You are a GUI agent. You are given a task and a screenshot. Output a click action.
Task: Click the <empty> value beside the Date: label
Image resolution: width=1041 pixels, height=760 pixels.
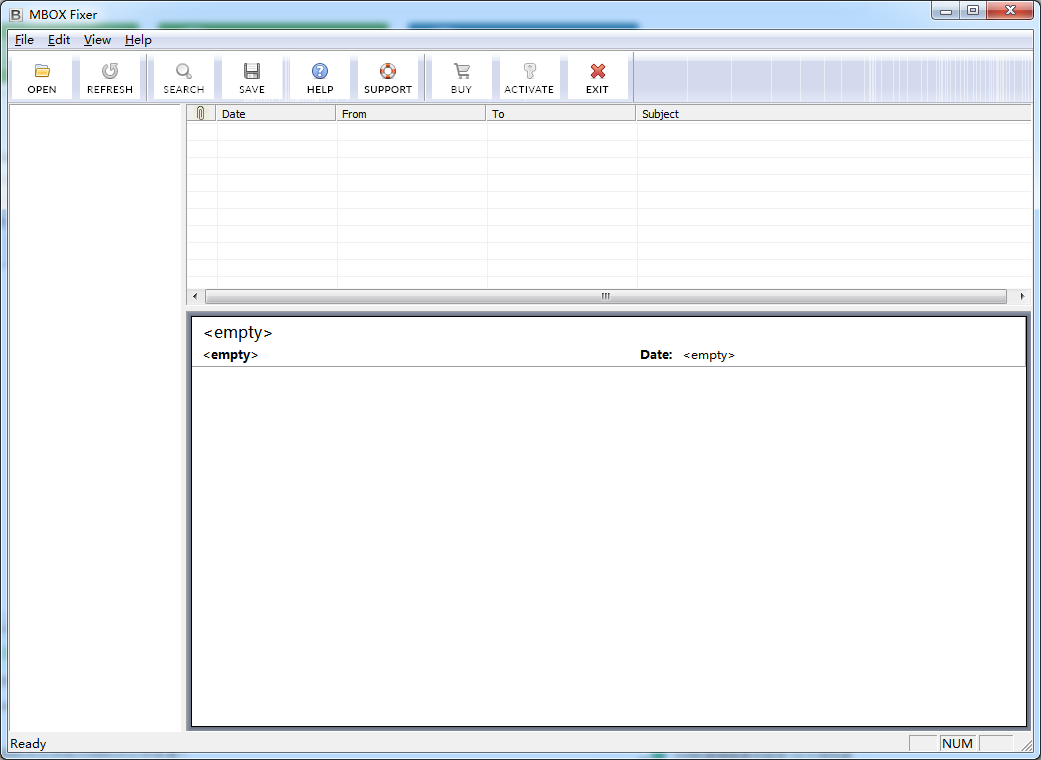[709, 355]
